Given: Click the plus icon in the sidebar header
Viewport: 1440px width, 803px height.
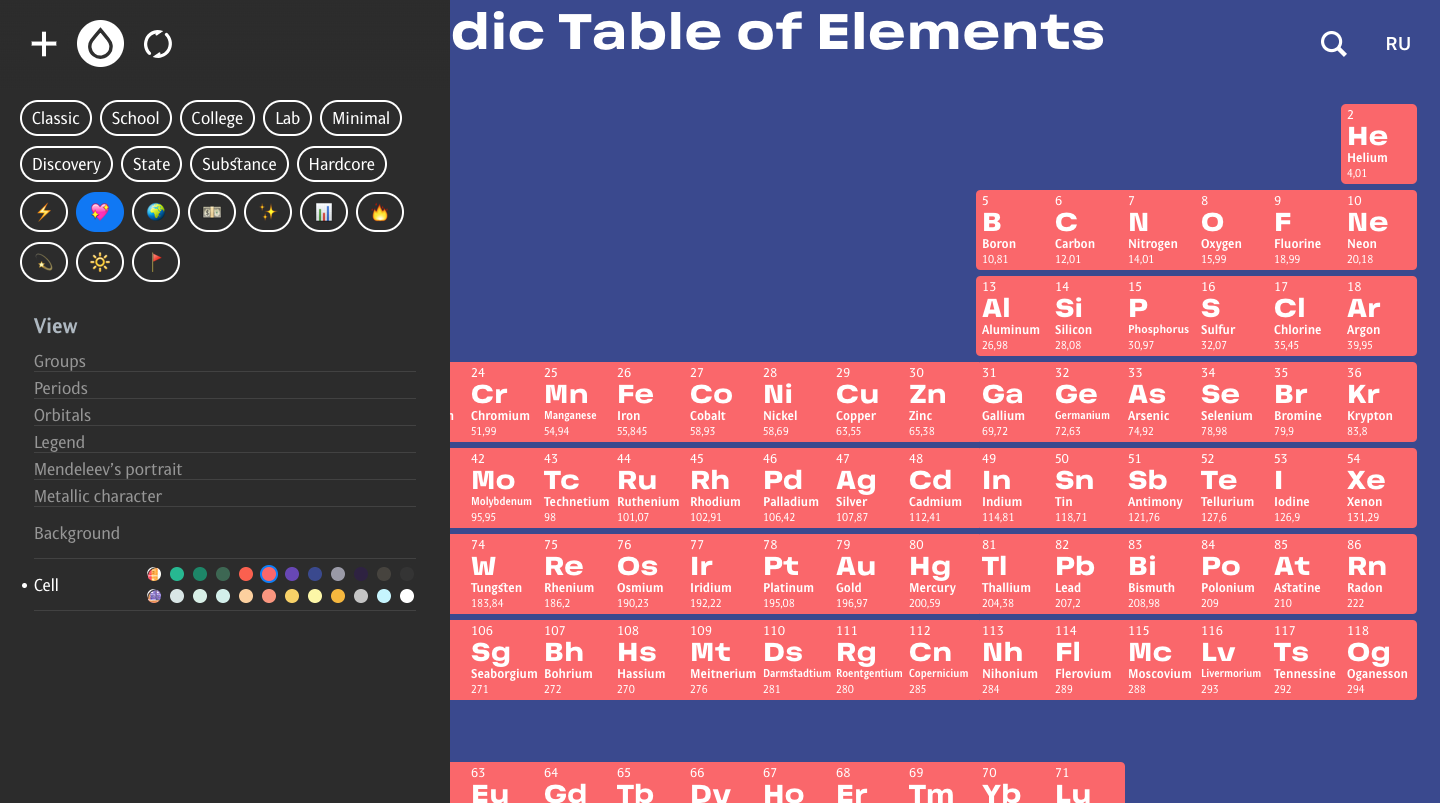Looking at the screenshot, I should tap(44, 44).
